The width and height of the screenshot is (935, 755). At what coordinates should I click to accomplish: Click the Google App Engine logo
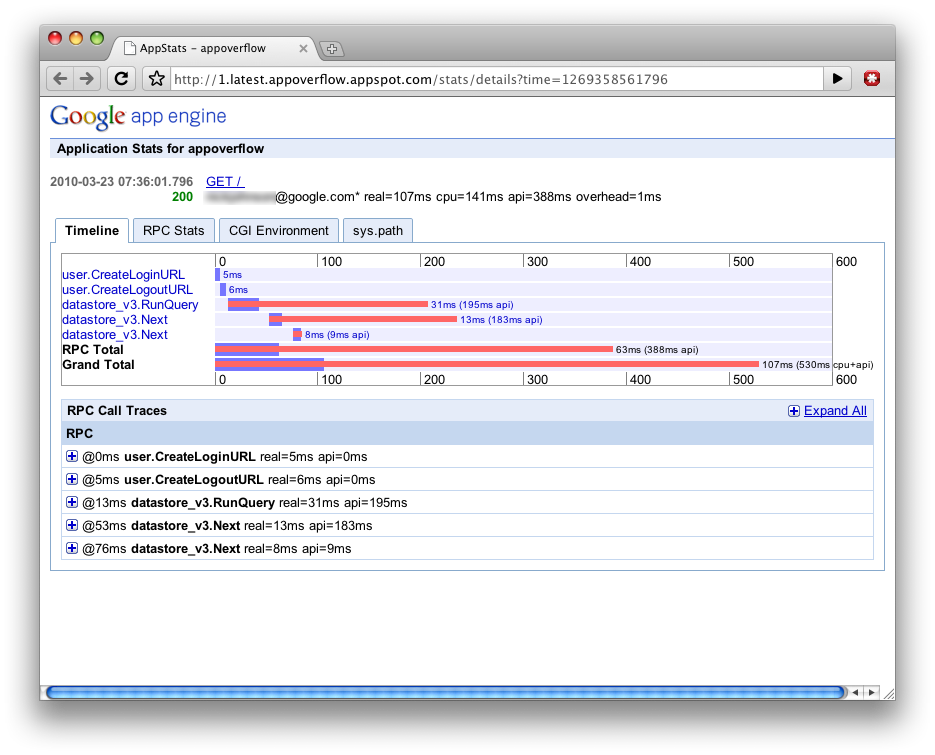[x=139, y=116]
